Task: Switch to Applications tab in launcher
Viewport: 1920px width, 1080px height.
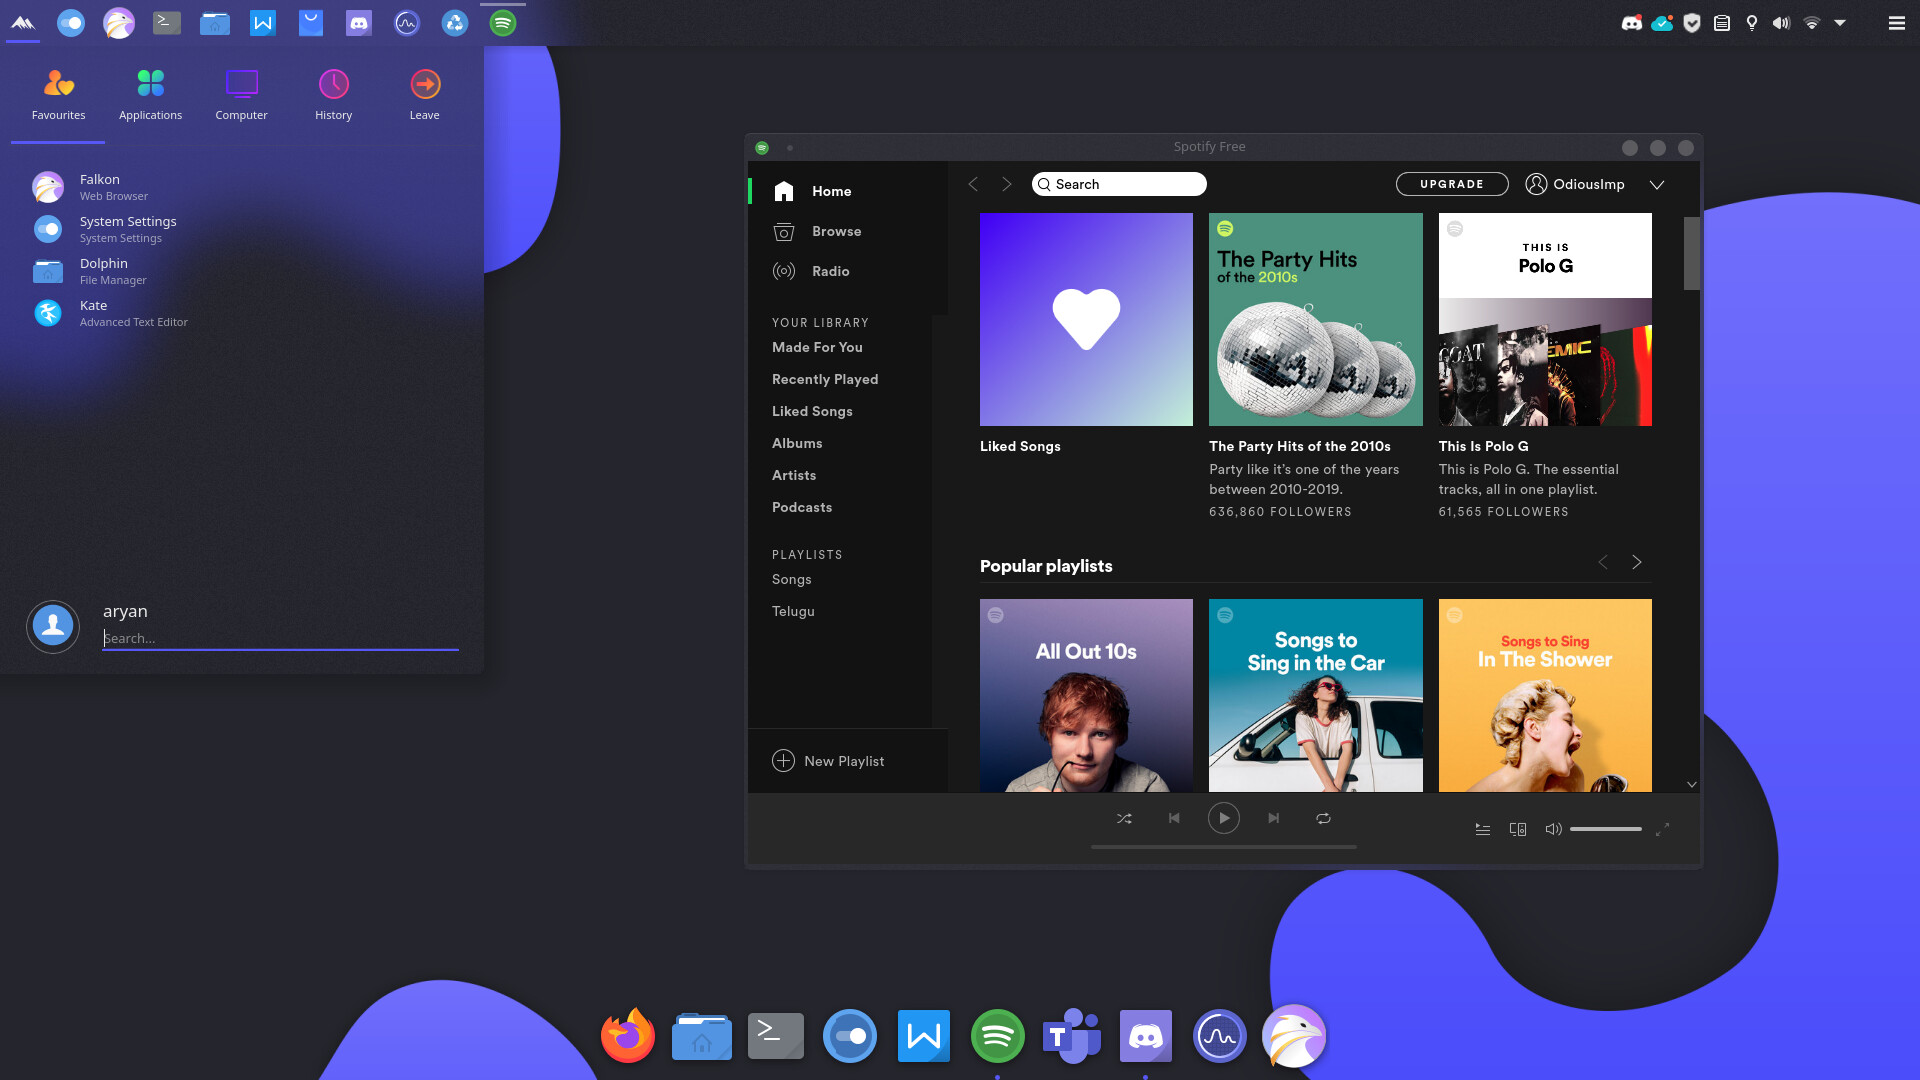Action: pos(150,95)
